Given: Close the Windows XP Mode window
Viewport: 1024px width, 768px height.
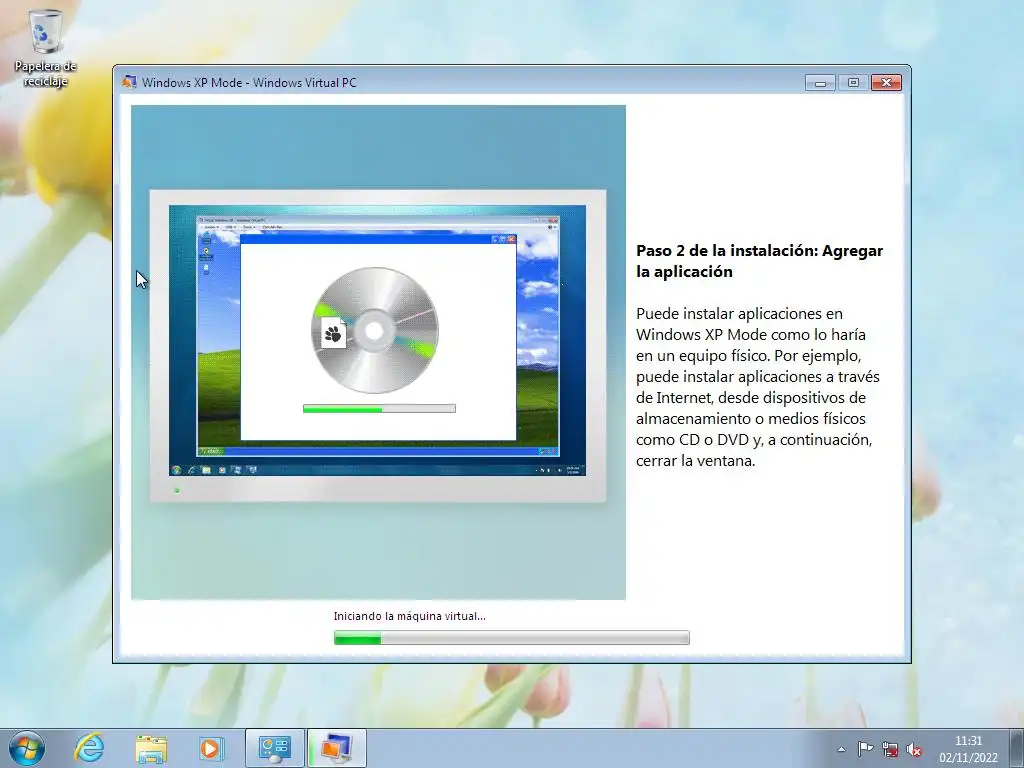Looking at the screenshot, I should tap(886, 82).
